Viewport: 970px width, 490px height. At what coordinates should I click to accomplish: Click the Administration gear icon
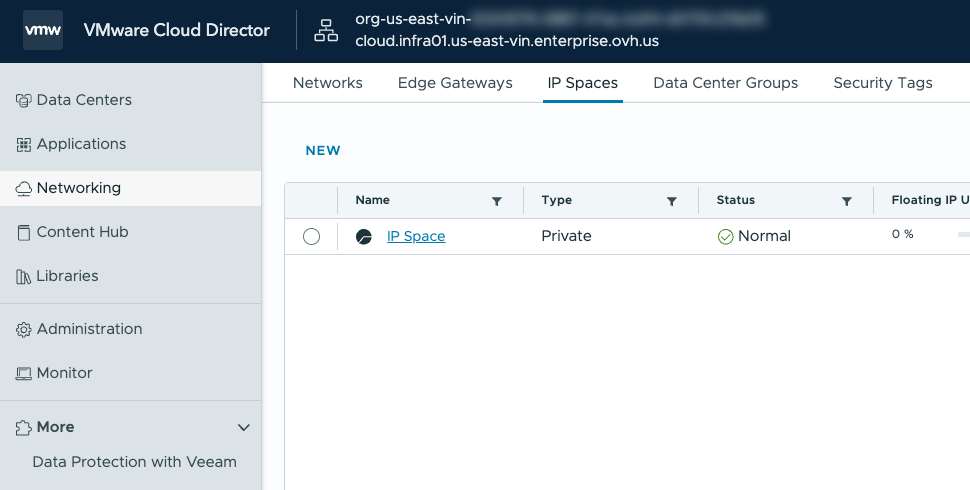24,330
